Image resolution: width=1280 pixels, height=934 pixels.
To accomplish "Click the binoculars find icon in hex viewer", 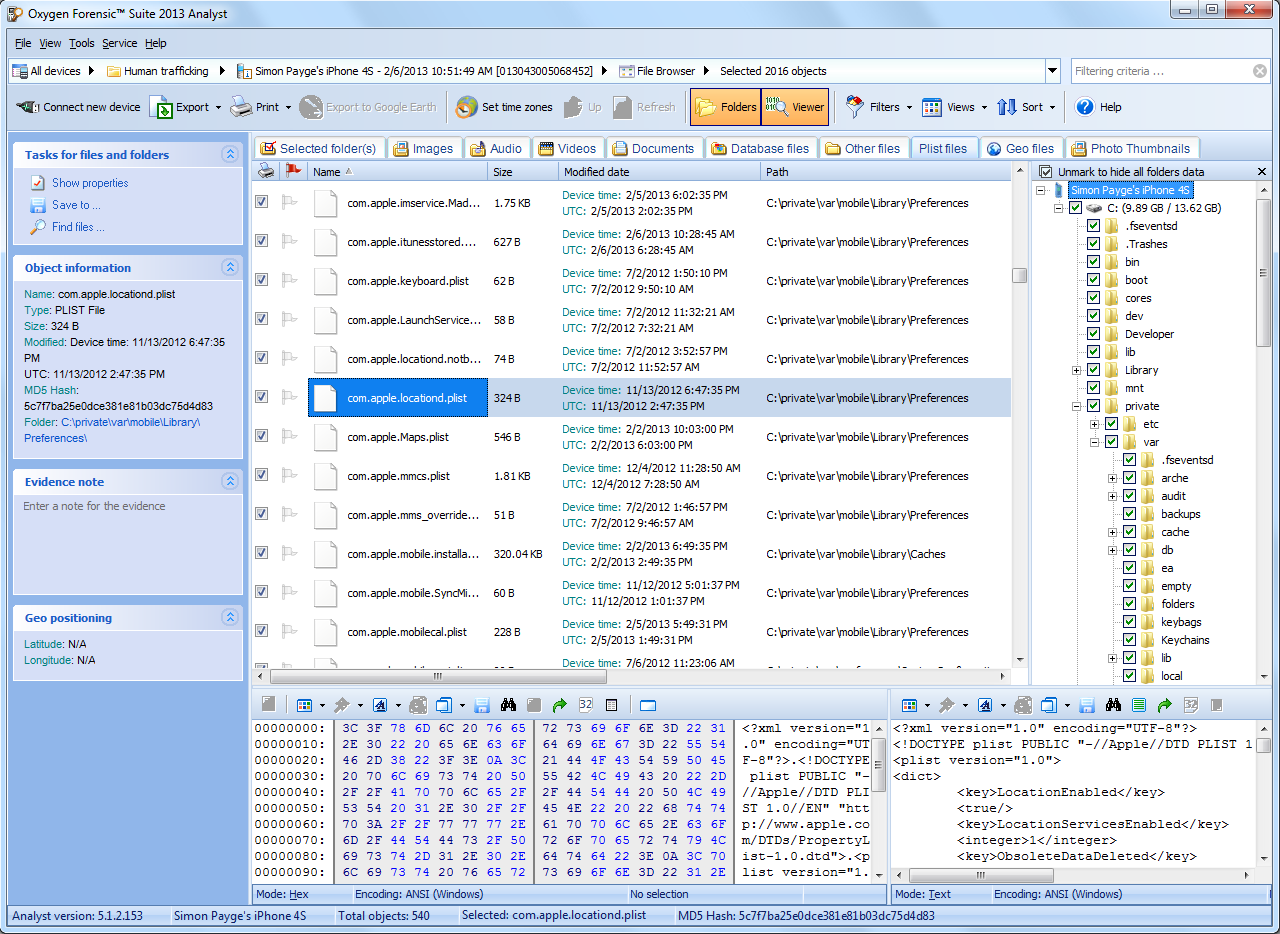I will coord(508,705).
